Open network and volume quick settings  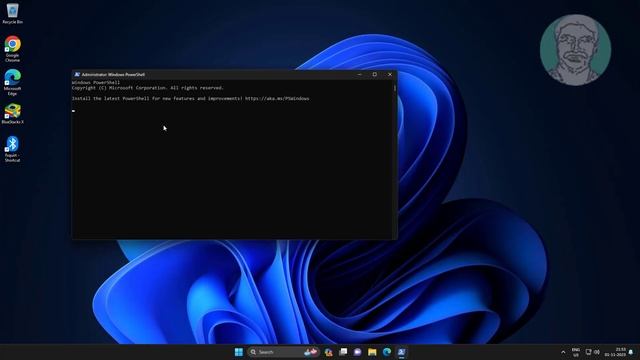[592, 352]
